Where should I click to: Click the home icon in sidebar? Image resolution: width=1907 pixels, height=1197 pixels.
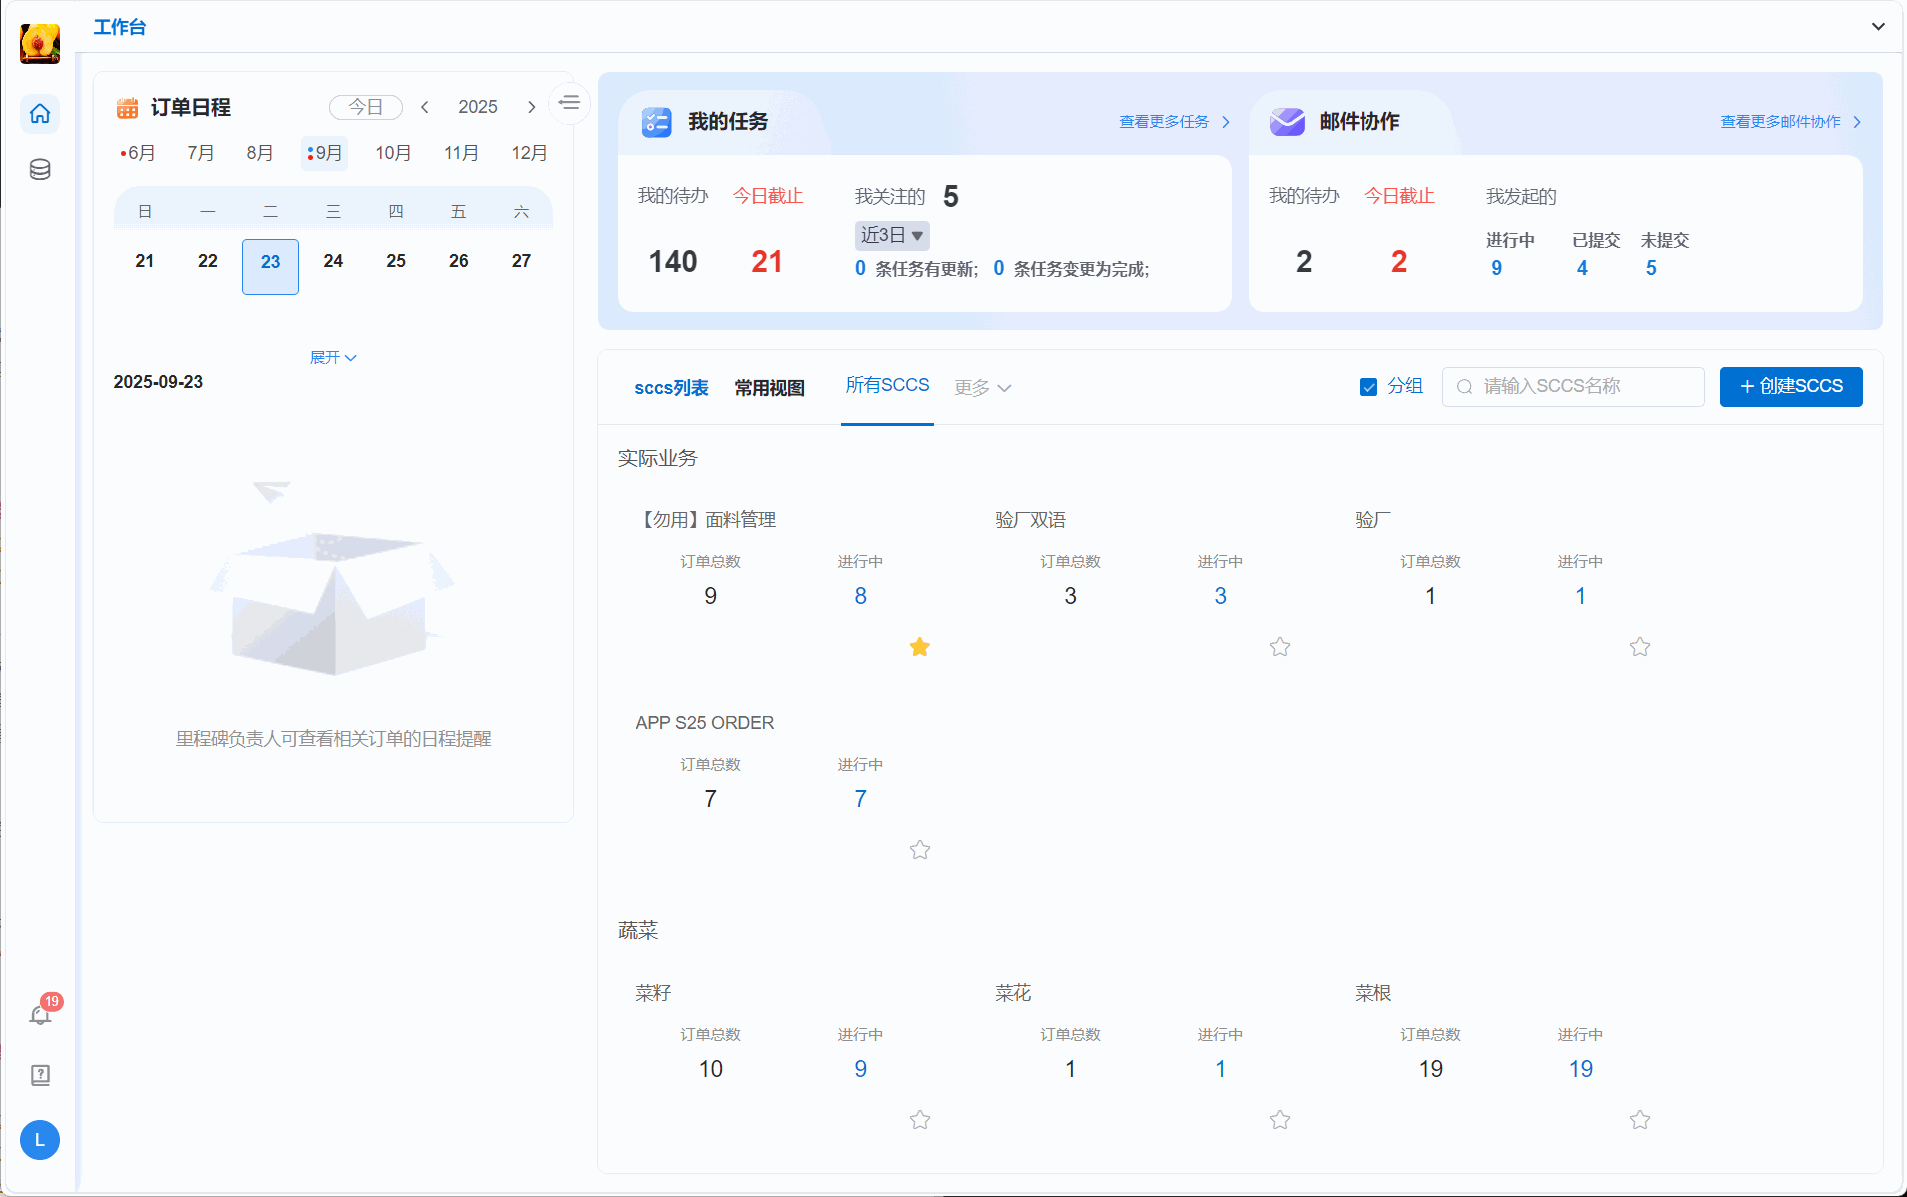pyautogui.click(x=40, y=114)
